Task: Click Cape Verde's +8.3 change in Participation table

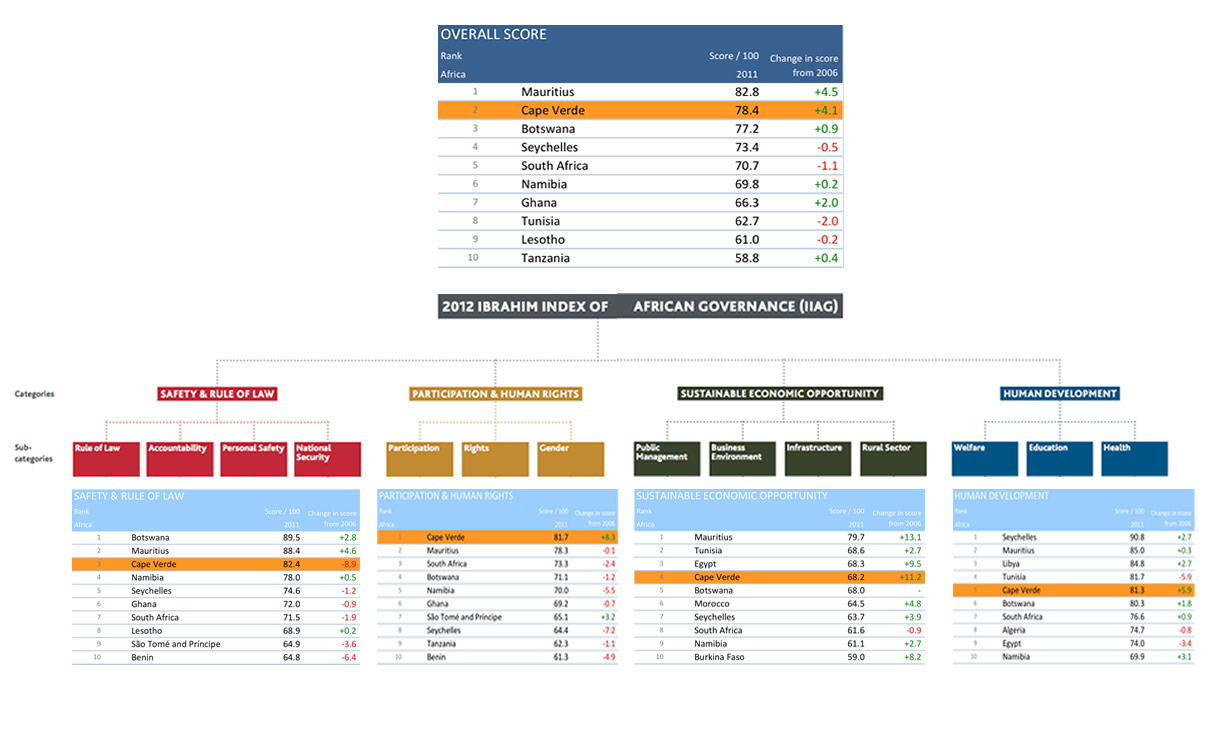Action: click(606, 537)
